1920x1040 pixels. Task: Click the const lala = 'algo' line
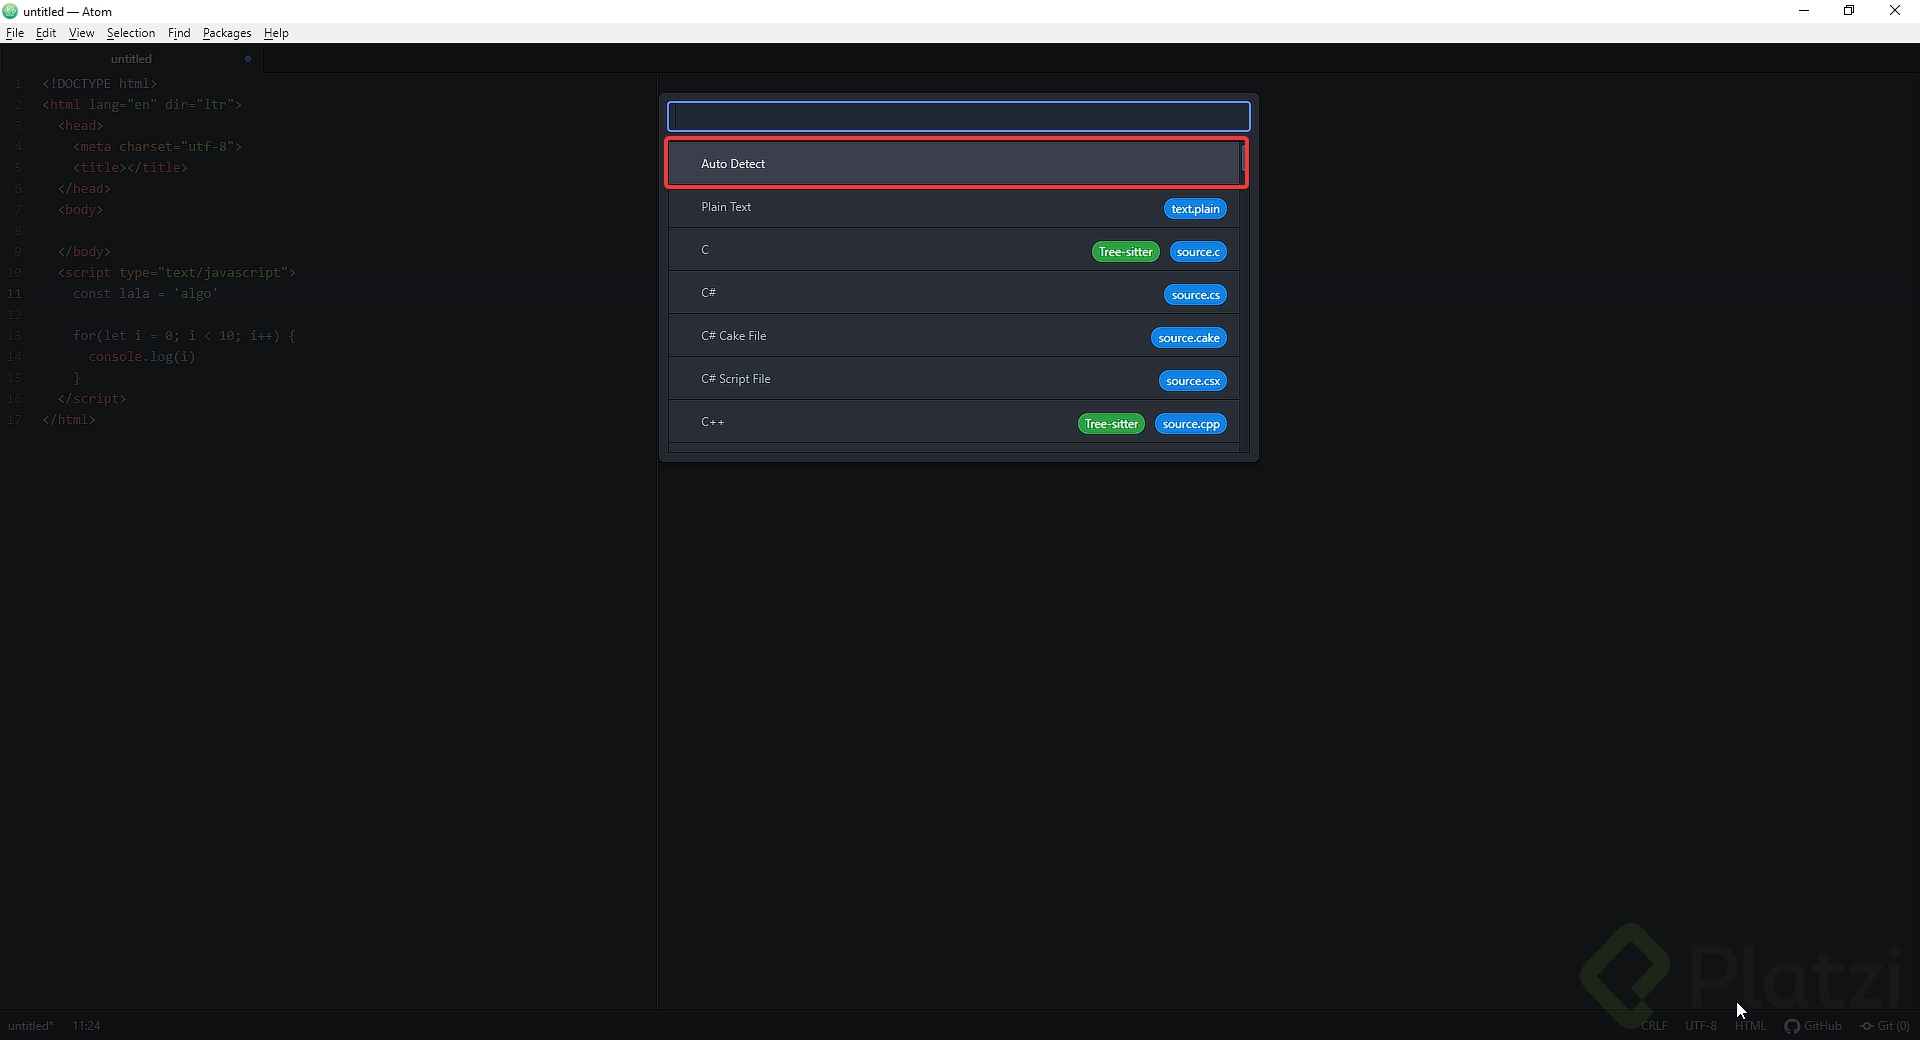click(145, 293)
